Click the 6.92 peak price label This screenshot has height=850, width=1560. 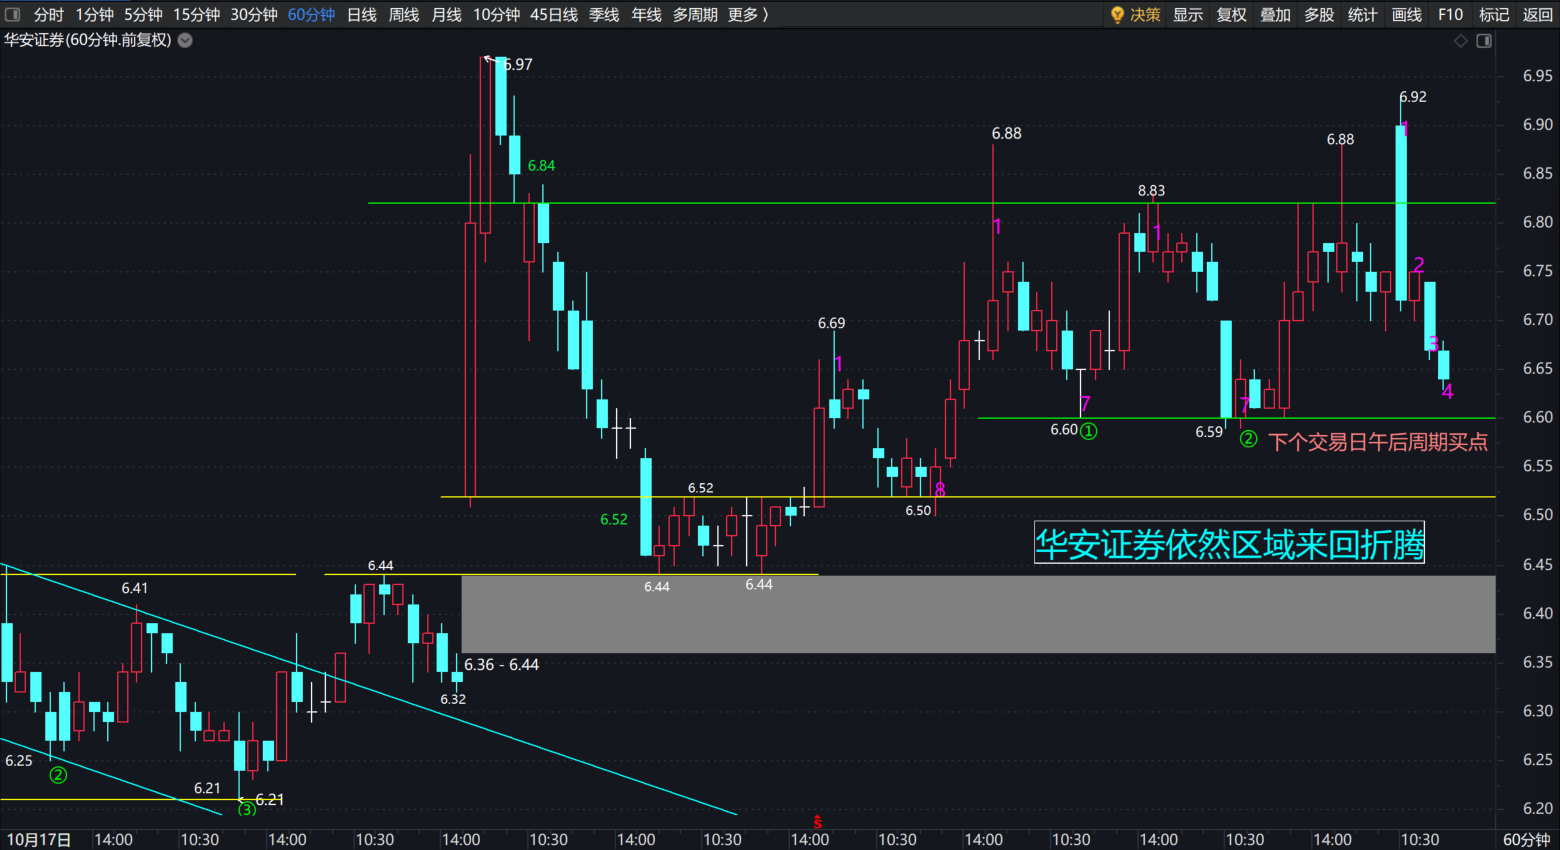click(x=1413, y=97)
